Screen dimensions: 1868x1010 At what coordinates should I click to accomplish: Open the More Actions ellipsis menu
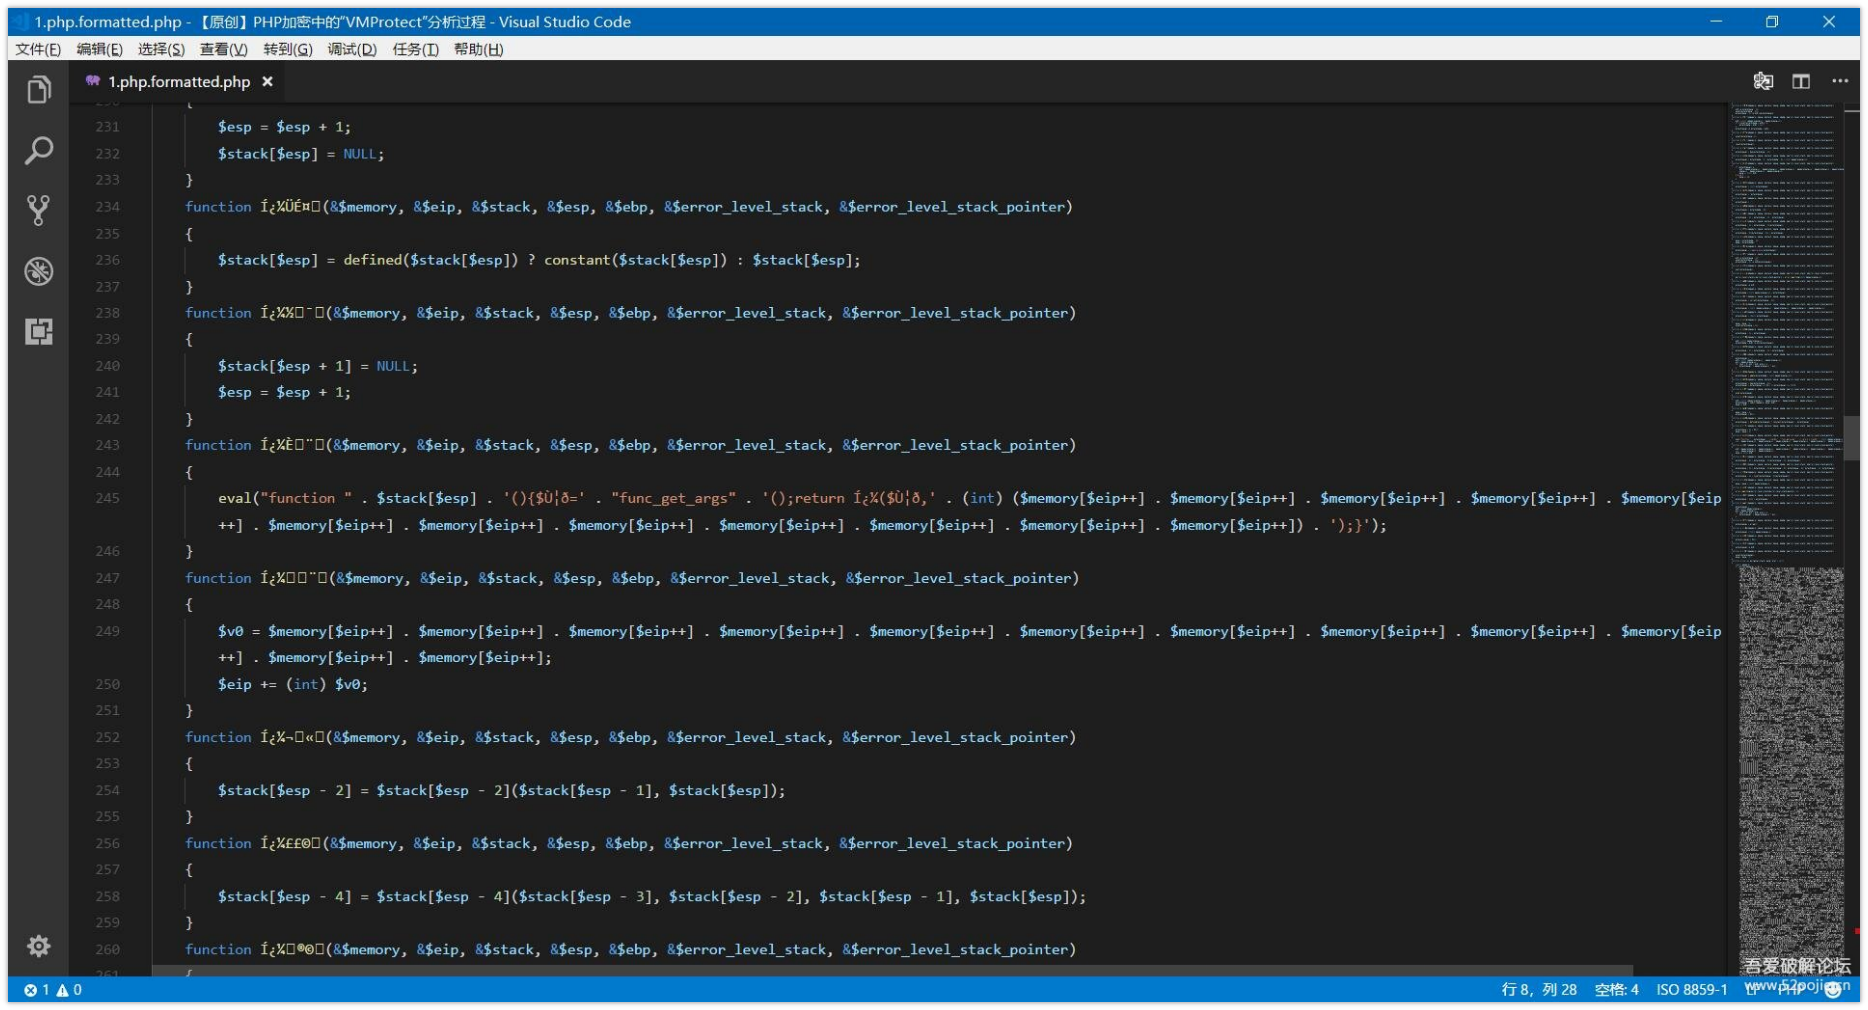1840,81
